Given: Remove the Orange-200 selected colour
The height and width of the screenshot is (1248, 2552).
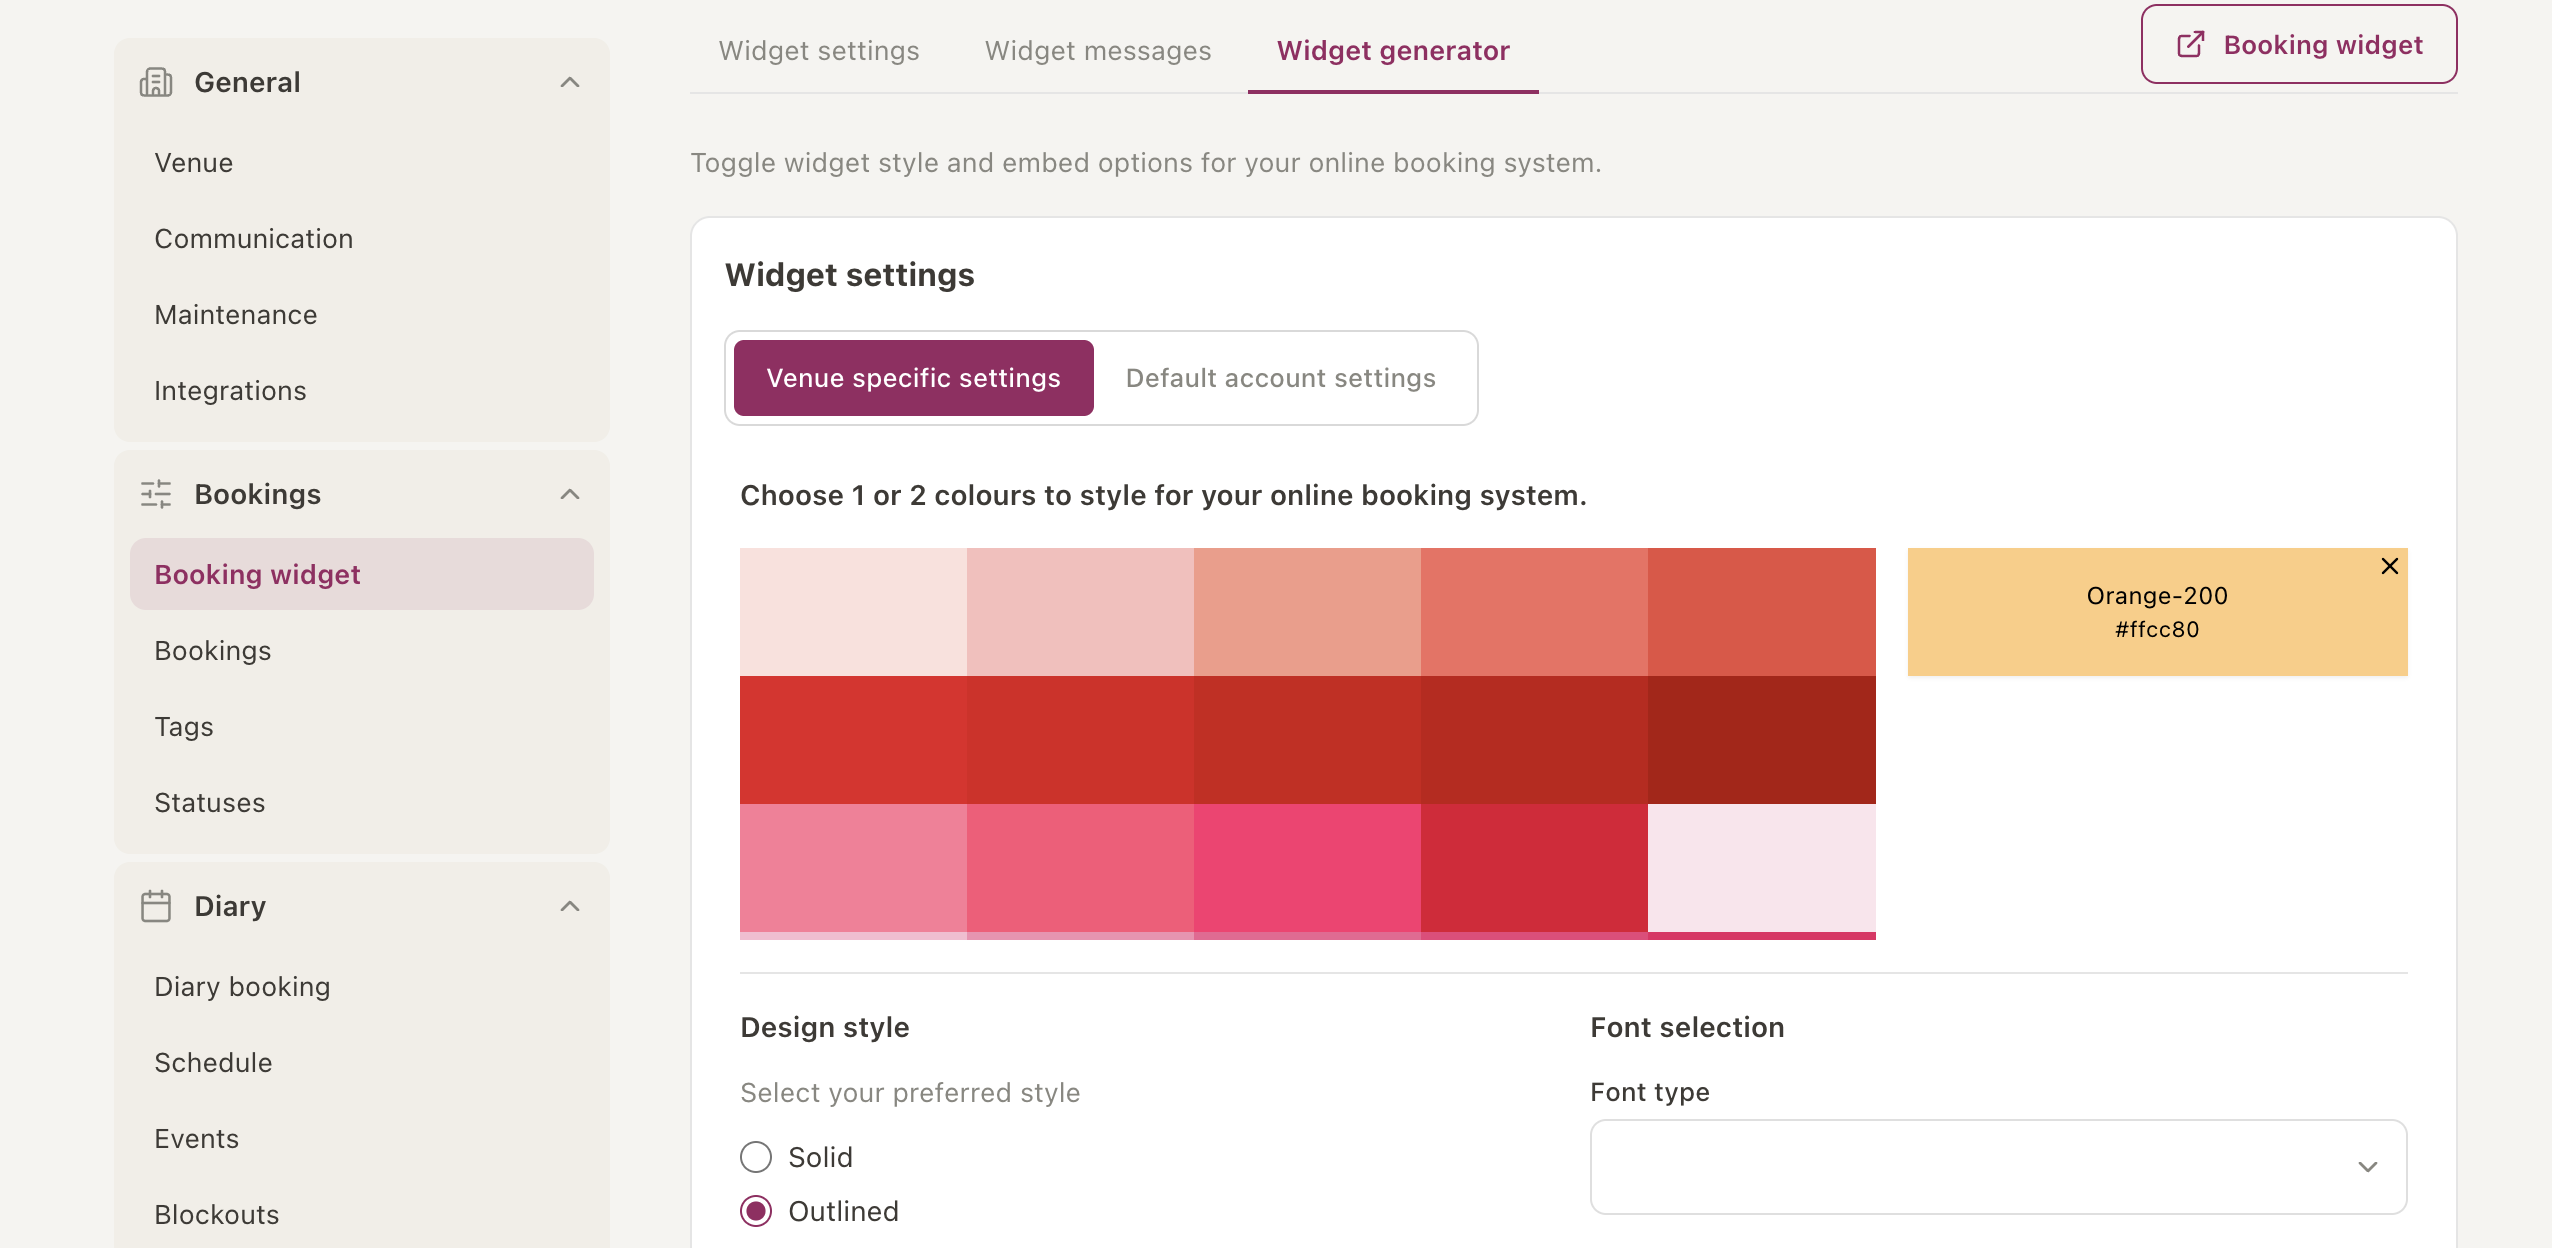Looking at the screenshot, I should (2389, 566).
